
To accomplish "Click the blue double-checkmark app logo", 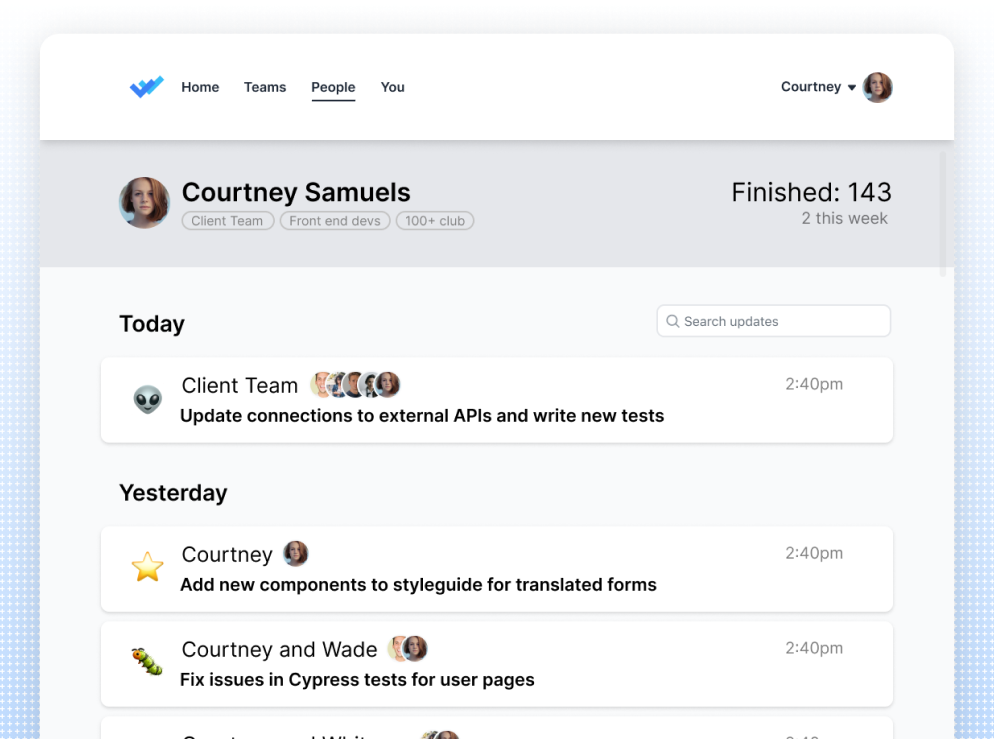I will point(146,87).
